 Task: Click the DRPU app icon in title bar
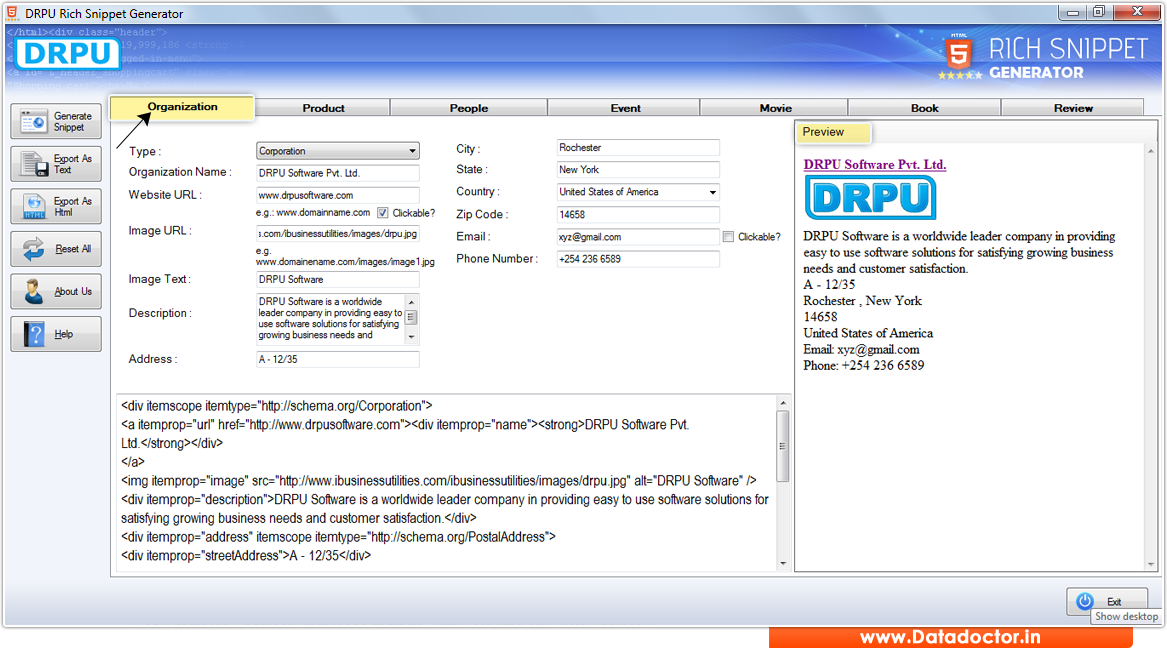click(x=12, y=13)
